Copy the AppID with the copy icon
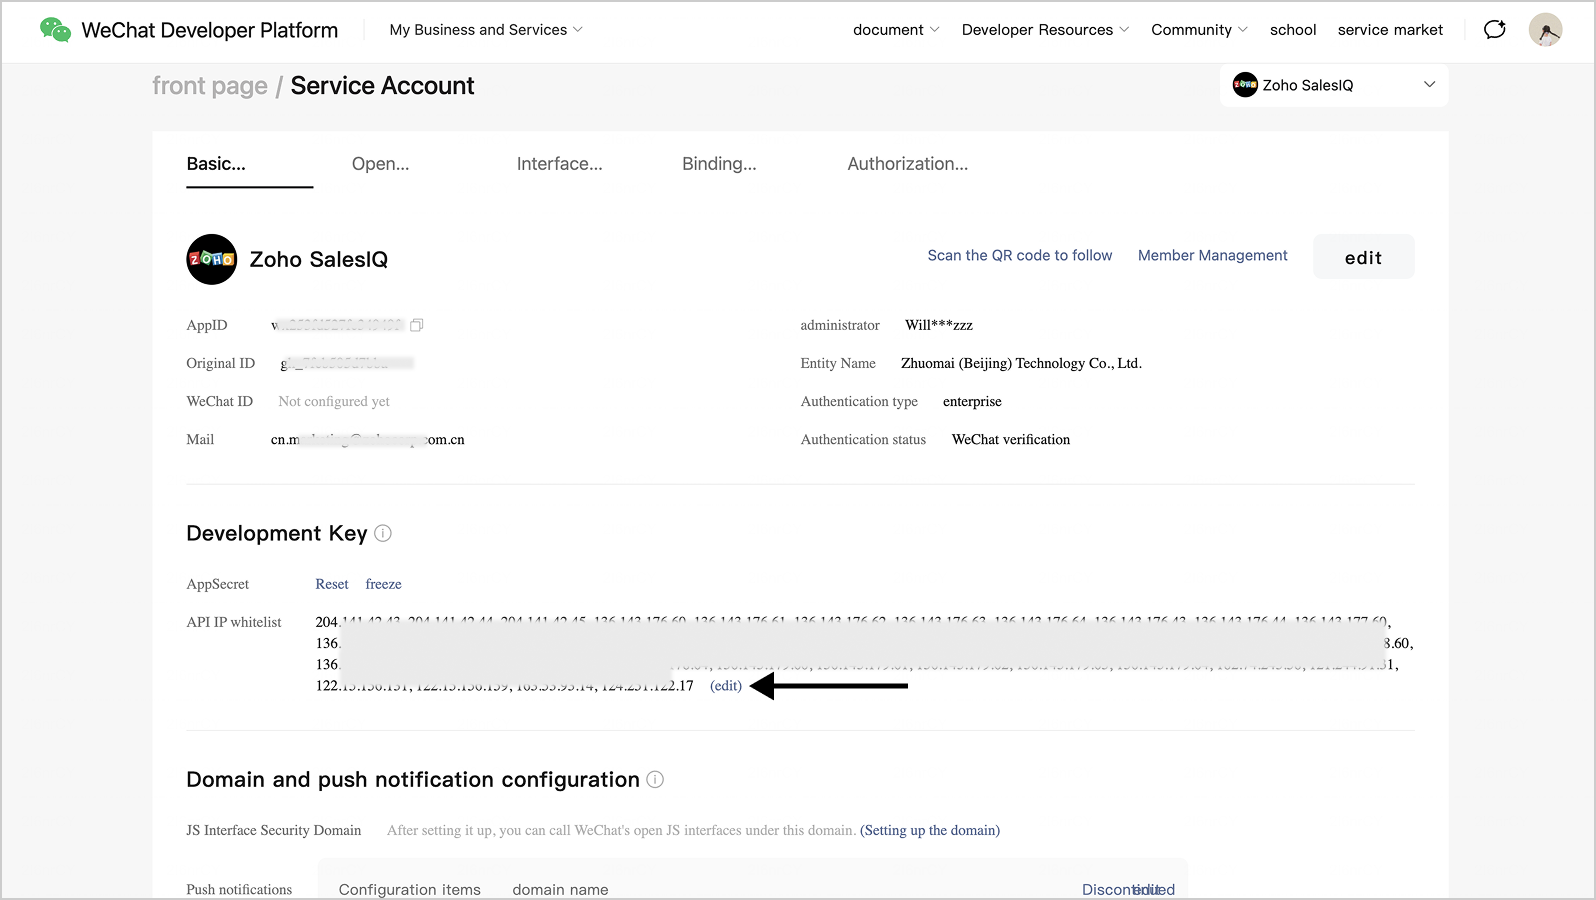 click(417, 325)
